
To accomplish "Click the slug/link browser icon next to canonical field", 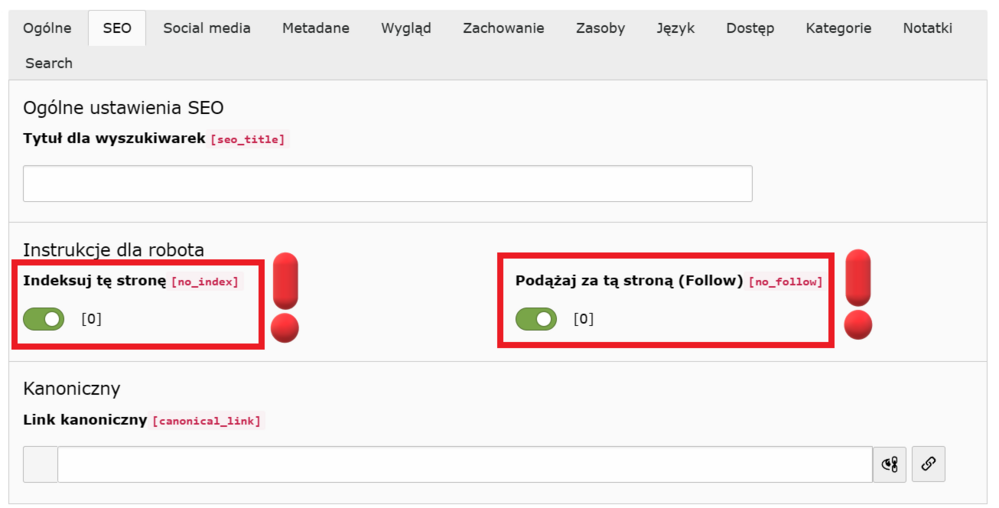I will click(x=889, y=464).
